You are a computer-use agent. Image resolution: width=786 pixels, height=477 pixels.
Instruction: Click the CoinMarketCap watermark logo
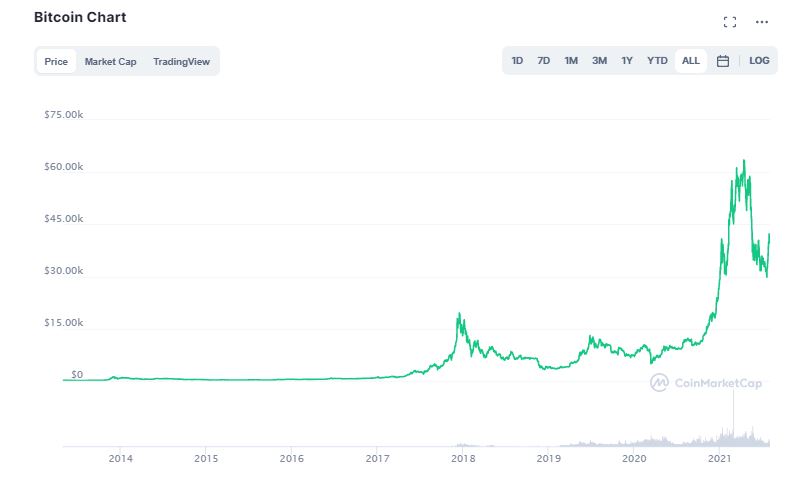pos(706,383)
